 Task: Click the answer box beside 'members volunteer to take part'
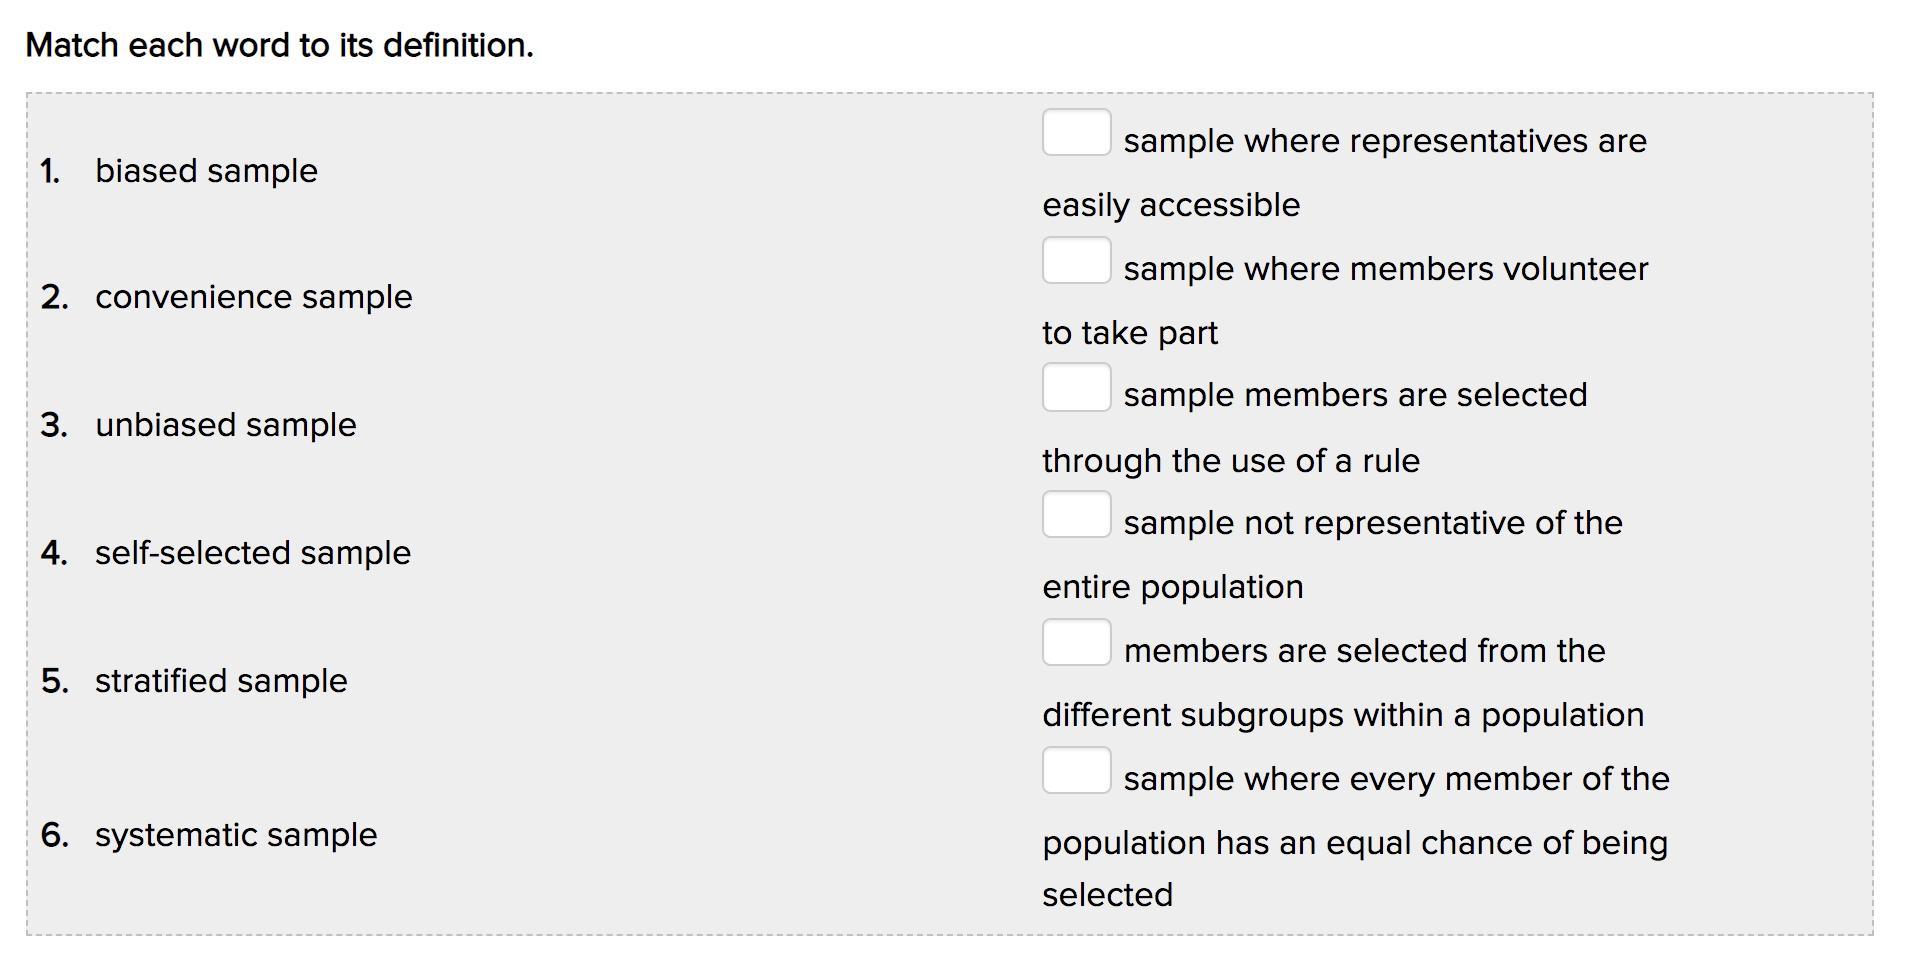[x=1076, y=260]
